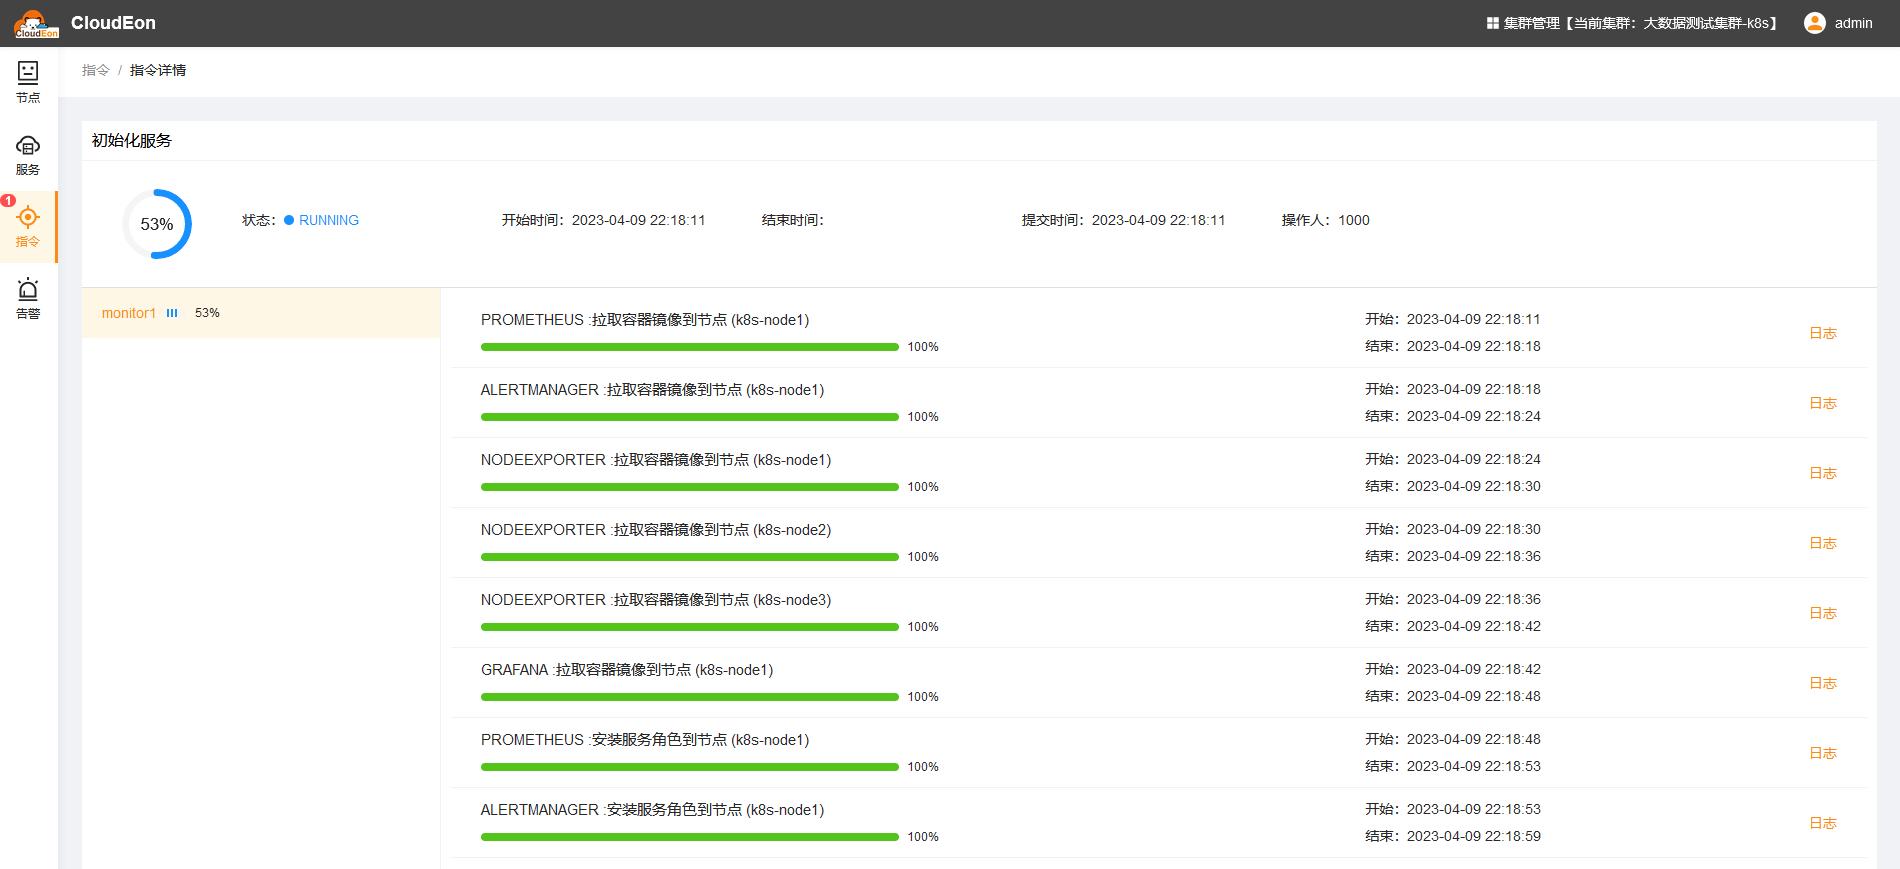Click GRAFANA :拉取容器镜像到节点 task title
Screen dimensions: 1900x869
[627, 670]
